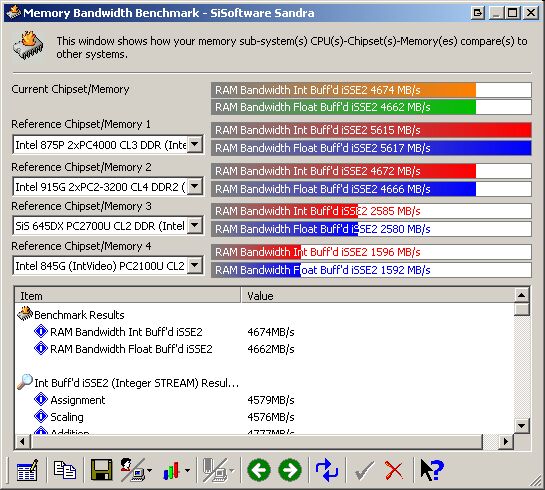Image resolution: width=545 pixels, height=490 pixels.
Task: Click the Value column header
Action: pos(377,296)
